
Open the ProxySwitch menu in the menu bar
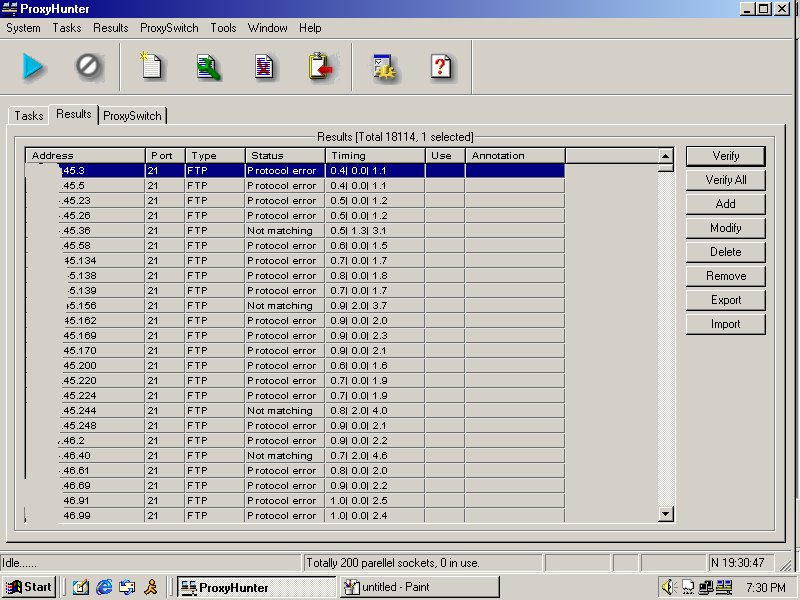[x=169, y=28]
